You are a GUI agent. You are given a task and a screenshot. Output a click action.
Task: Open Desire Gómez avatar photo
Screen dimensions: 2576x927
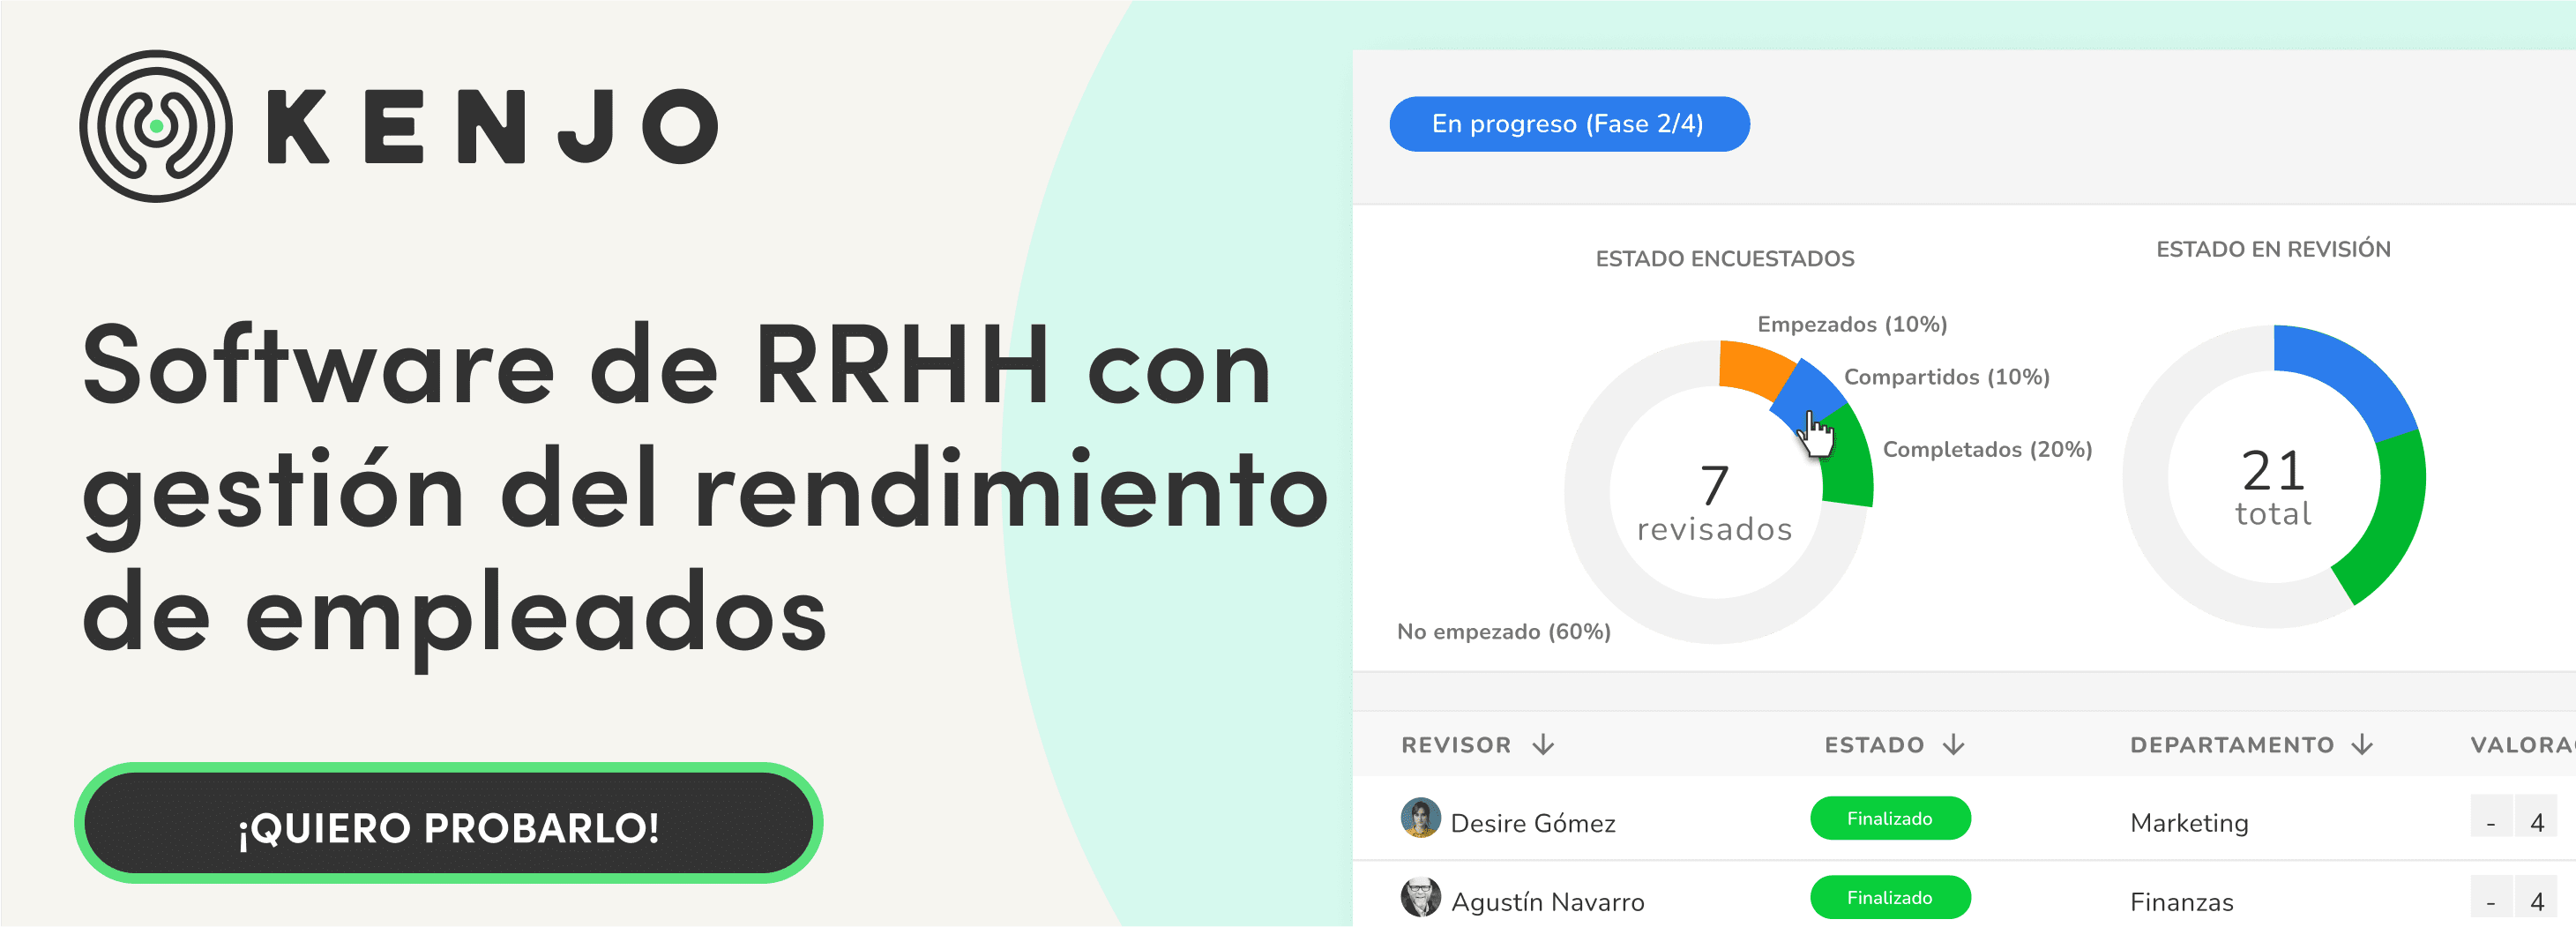pos(1420,817)
